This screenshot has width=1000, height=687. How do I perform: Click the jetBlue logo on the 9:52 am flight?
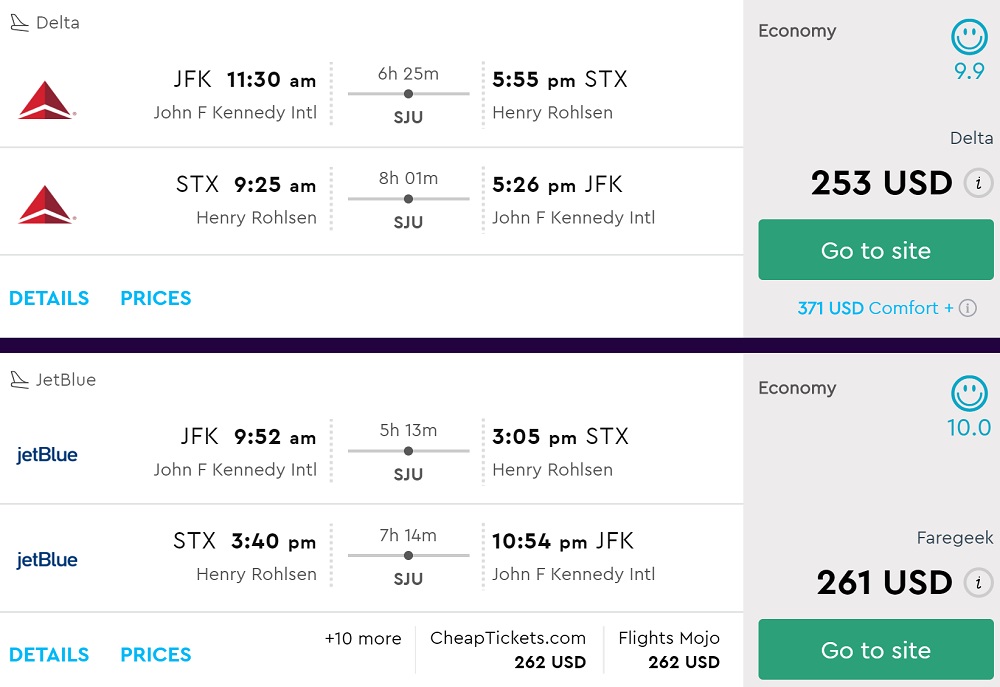[x=47, y=455]
